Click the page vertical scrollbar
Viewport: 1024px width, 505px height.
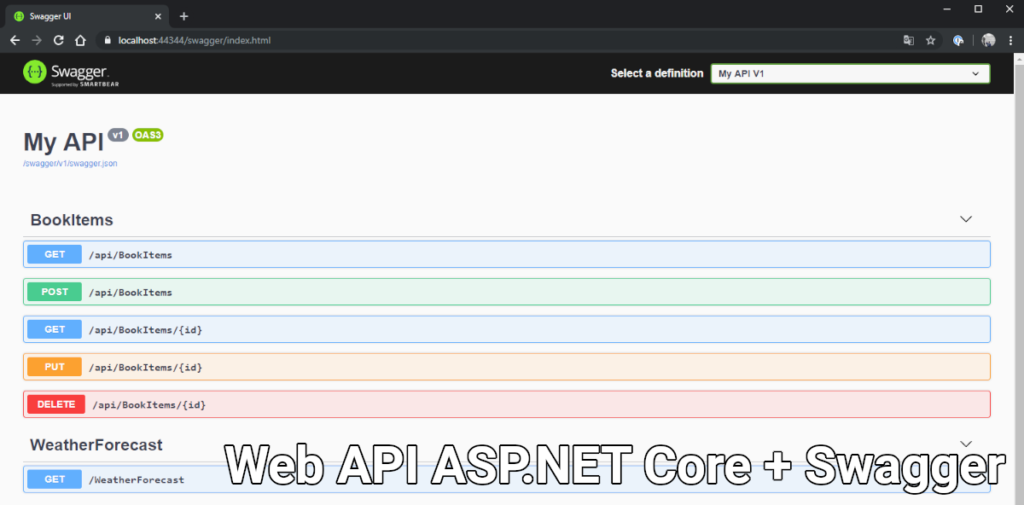(1018, 281)
